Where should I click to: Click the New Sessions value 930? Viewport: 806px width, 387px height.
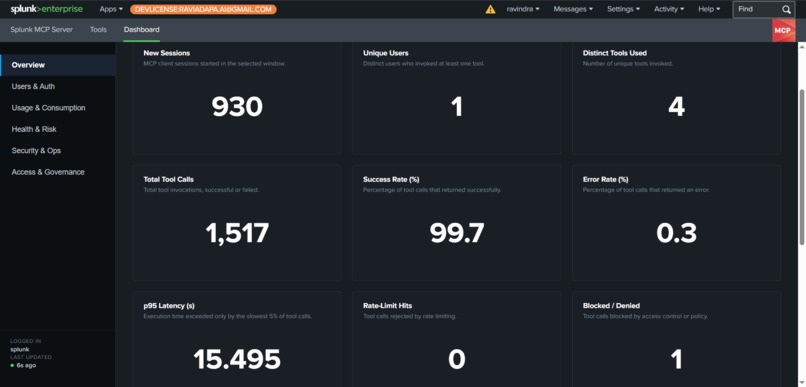tap(237, 107)
